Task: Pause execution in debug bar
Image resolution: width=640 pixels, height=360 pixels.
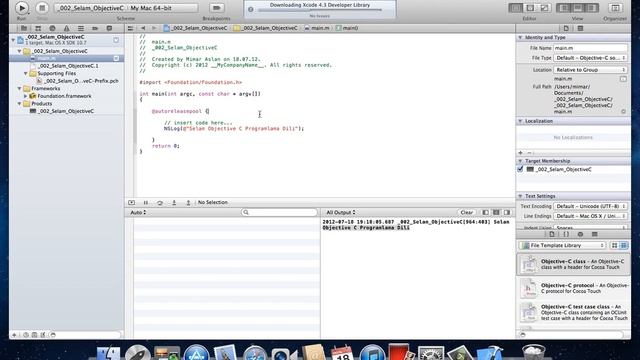Action: click(x=146, y=202)
